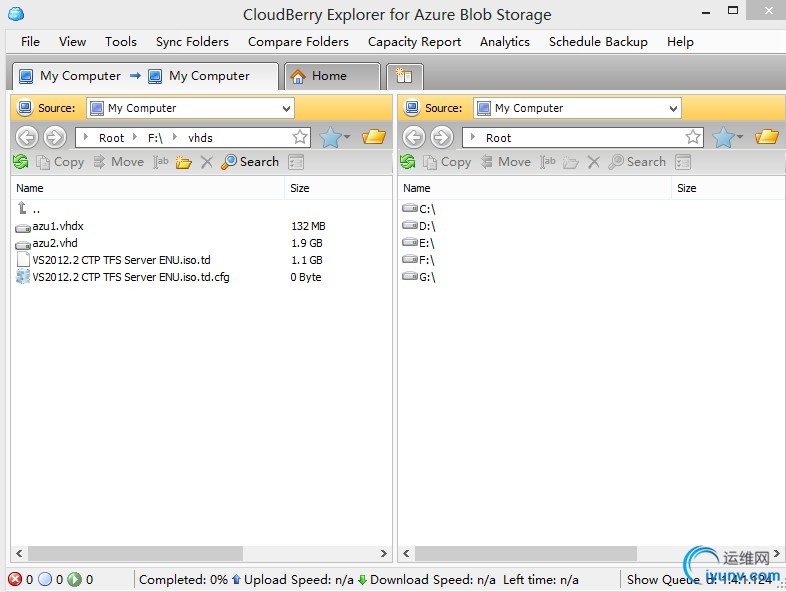Click the delete X icon in left pane
This screenshot has height=592, width=786.
pos(207,162)
